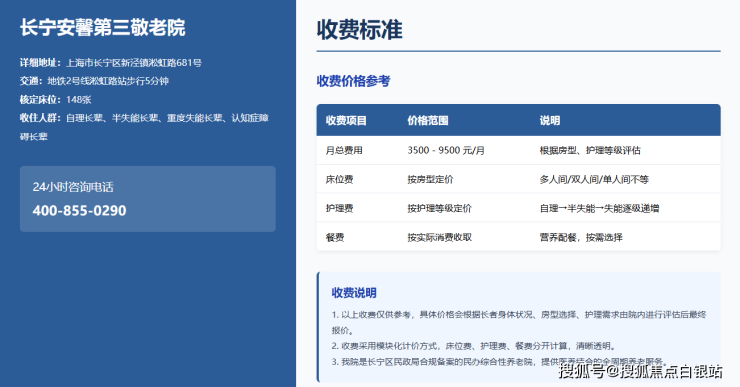
Task: Click the cell 营养配餐，按需选择
Action: point(581,237)
